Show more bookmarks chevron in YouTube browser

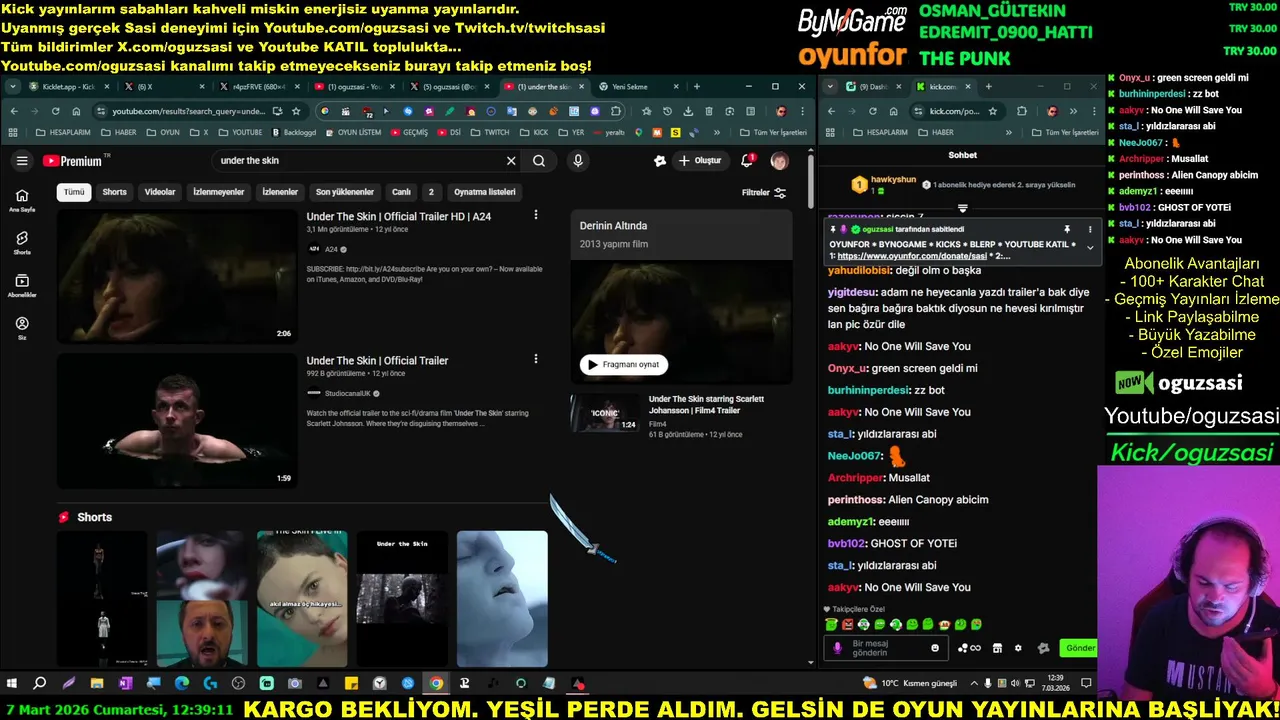[x=717, y=132]
